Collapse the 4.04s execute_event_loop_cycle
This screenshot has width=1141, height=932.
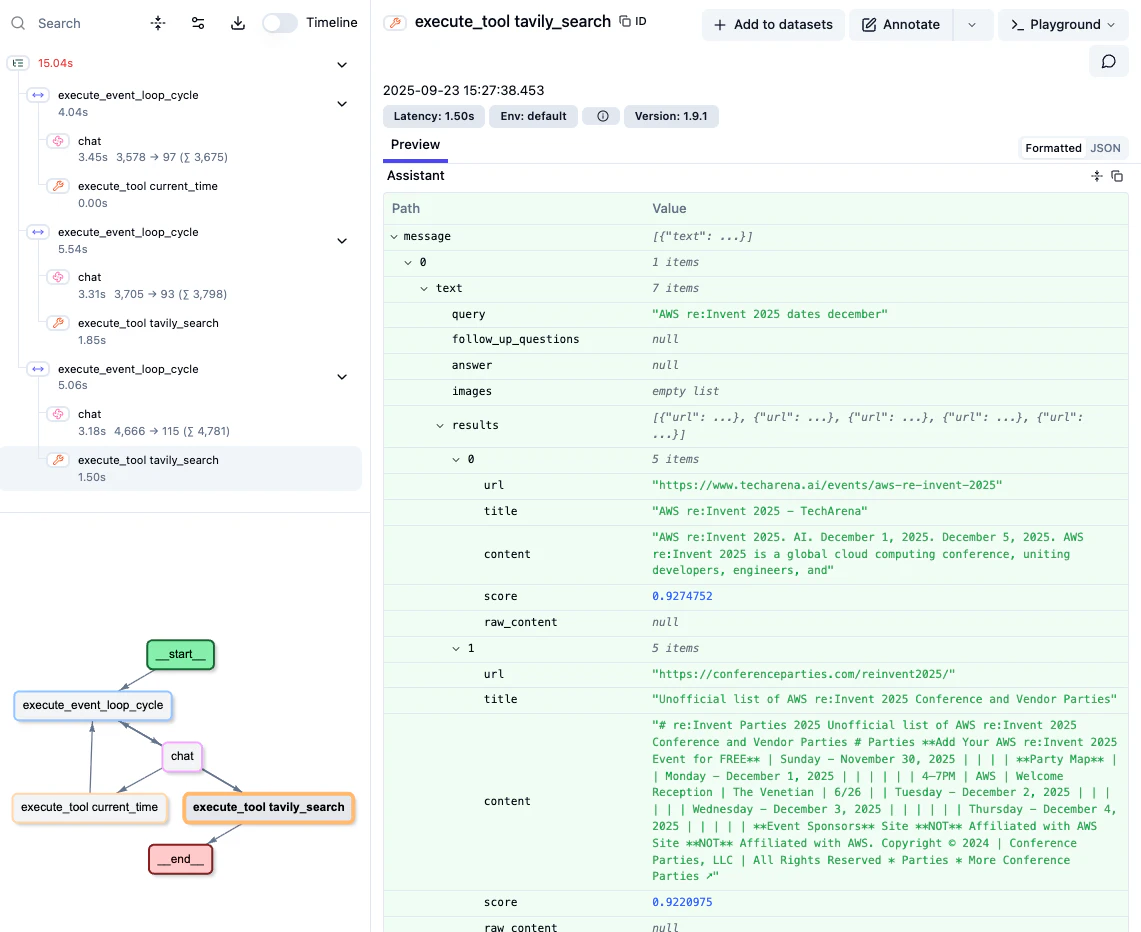pyautogui.click(x=342, y=104)
